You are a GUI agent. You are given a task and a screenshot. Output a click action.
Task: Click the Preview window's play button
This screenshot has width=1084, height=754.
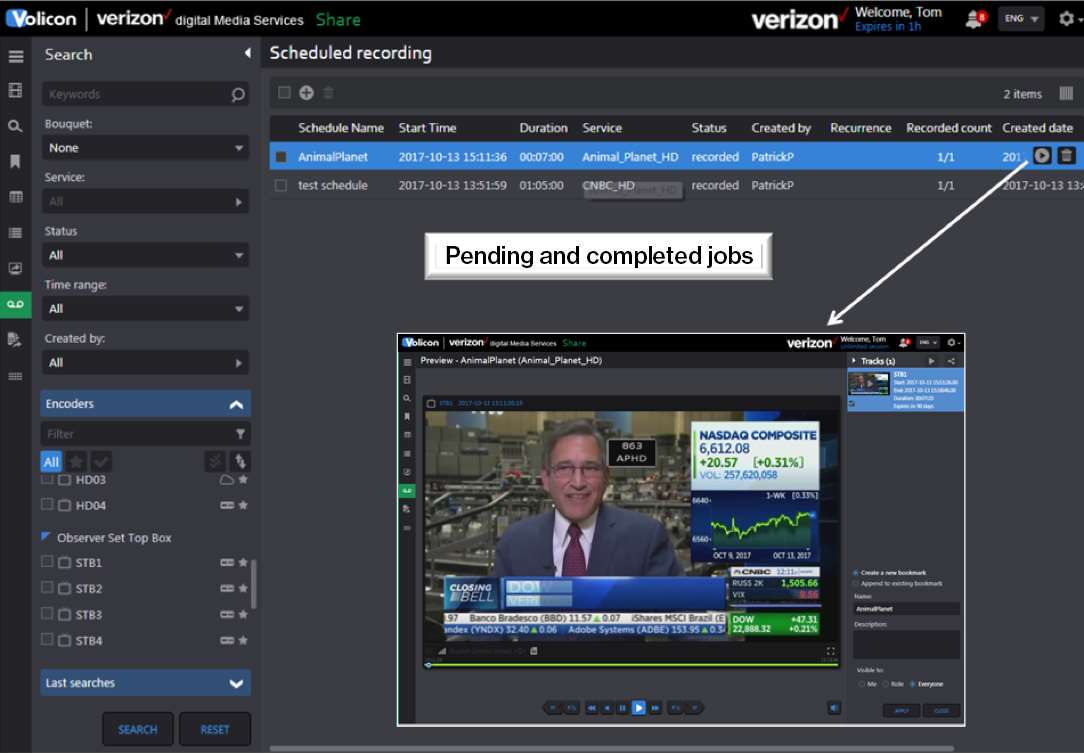click(639, 708)
